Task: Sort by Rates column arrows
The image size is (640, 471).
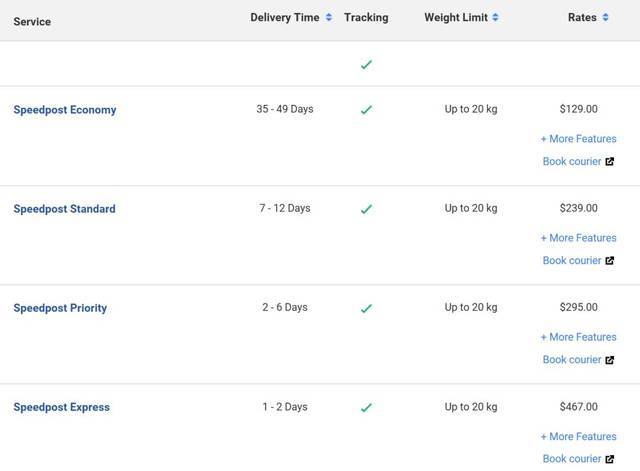Action: (x=606, y=18)
